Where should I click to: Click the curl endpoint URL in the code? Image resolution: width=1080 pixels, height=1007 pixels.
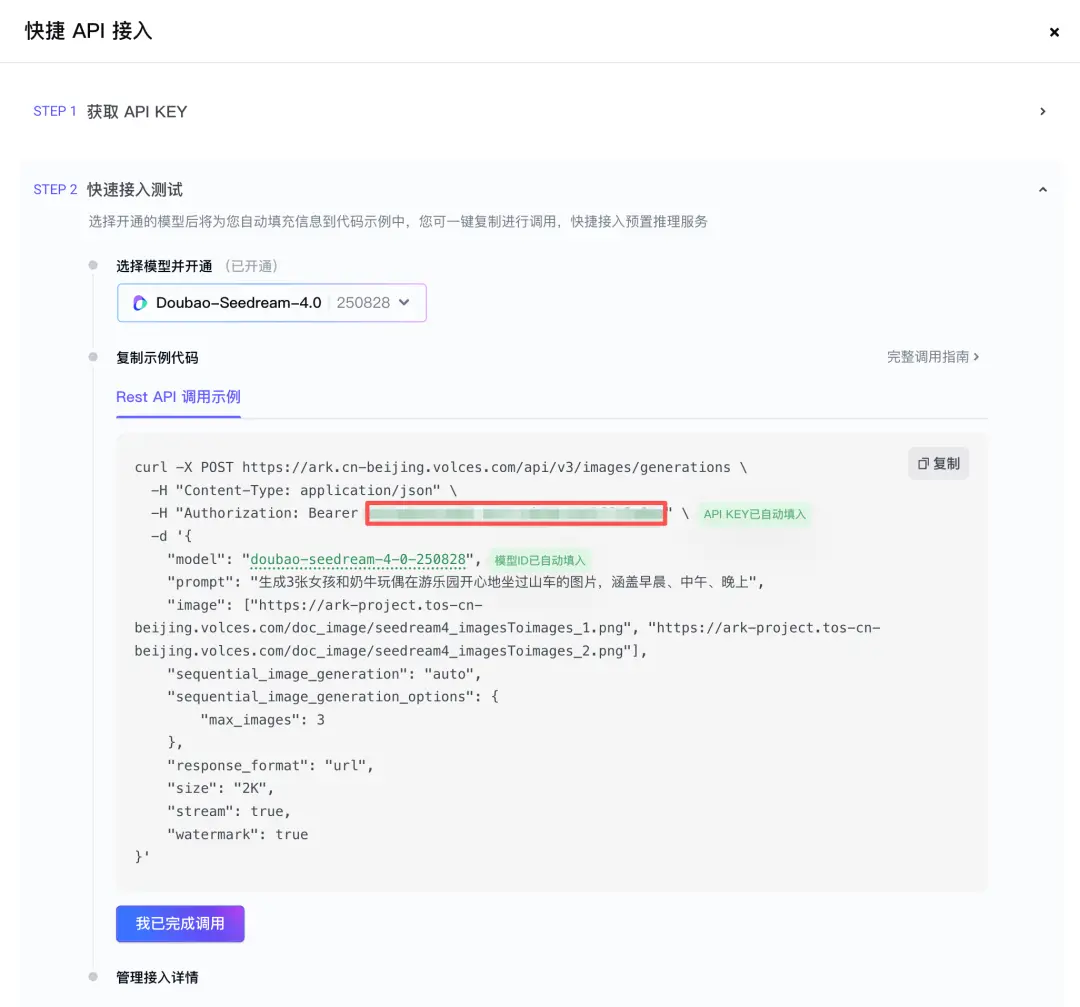pos(486,467)
